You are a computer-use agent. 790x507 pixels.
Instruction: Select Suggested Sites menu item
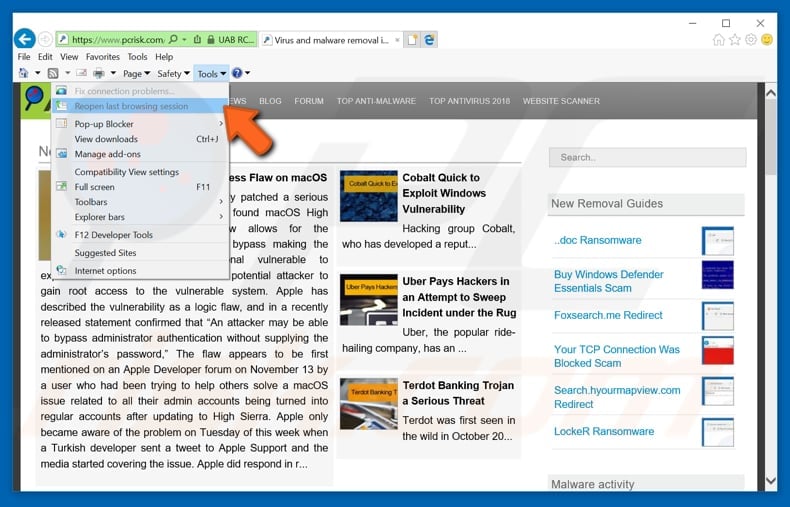click(x=140, y=252)
